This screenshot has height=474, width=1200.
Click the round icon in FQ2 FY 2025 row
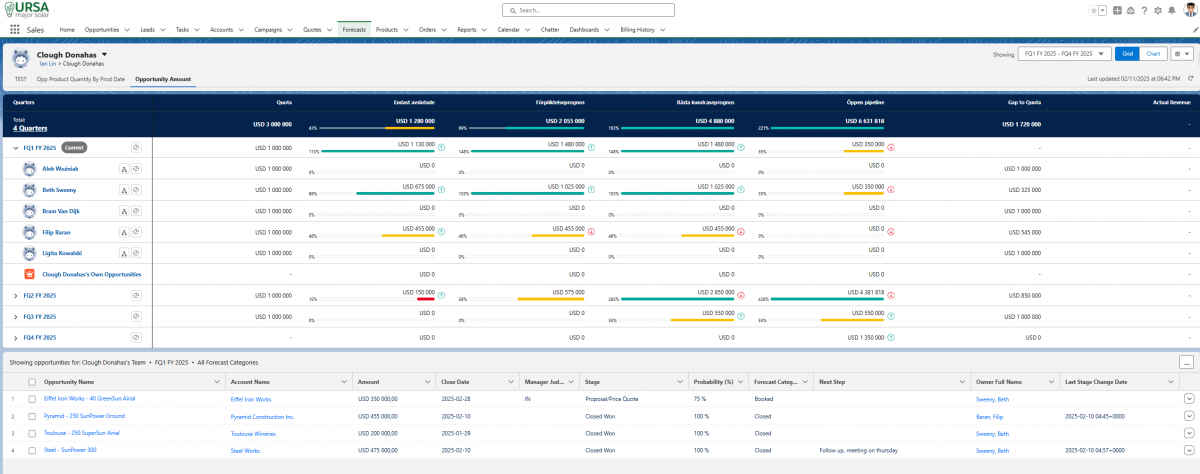pos(136,296)
